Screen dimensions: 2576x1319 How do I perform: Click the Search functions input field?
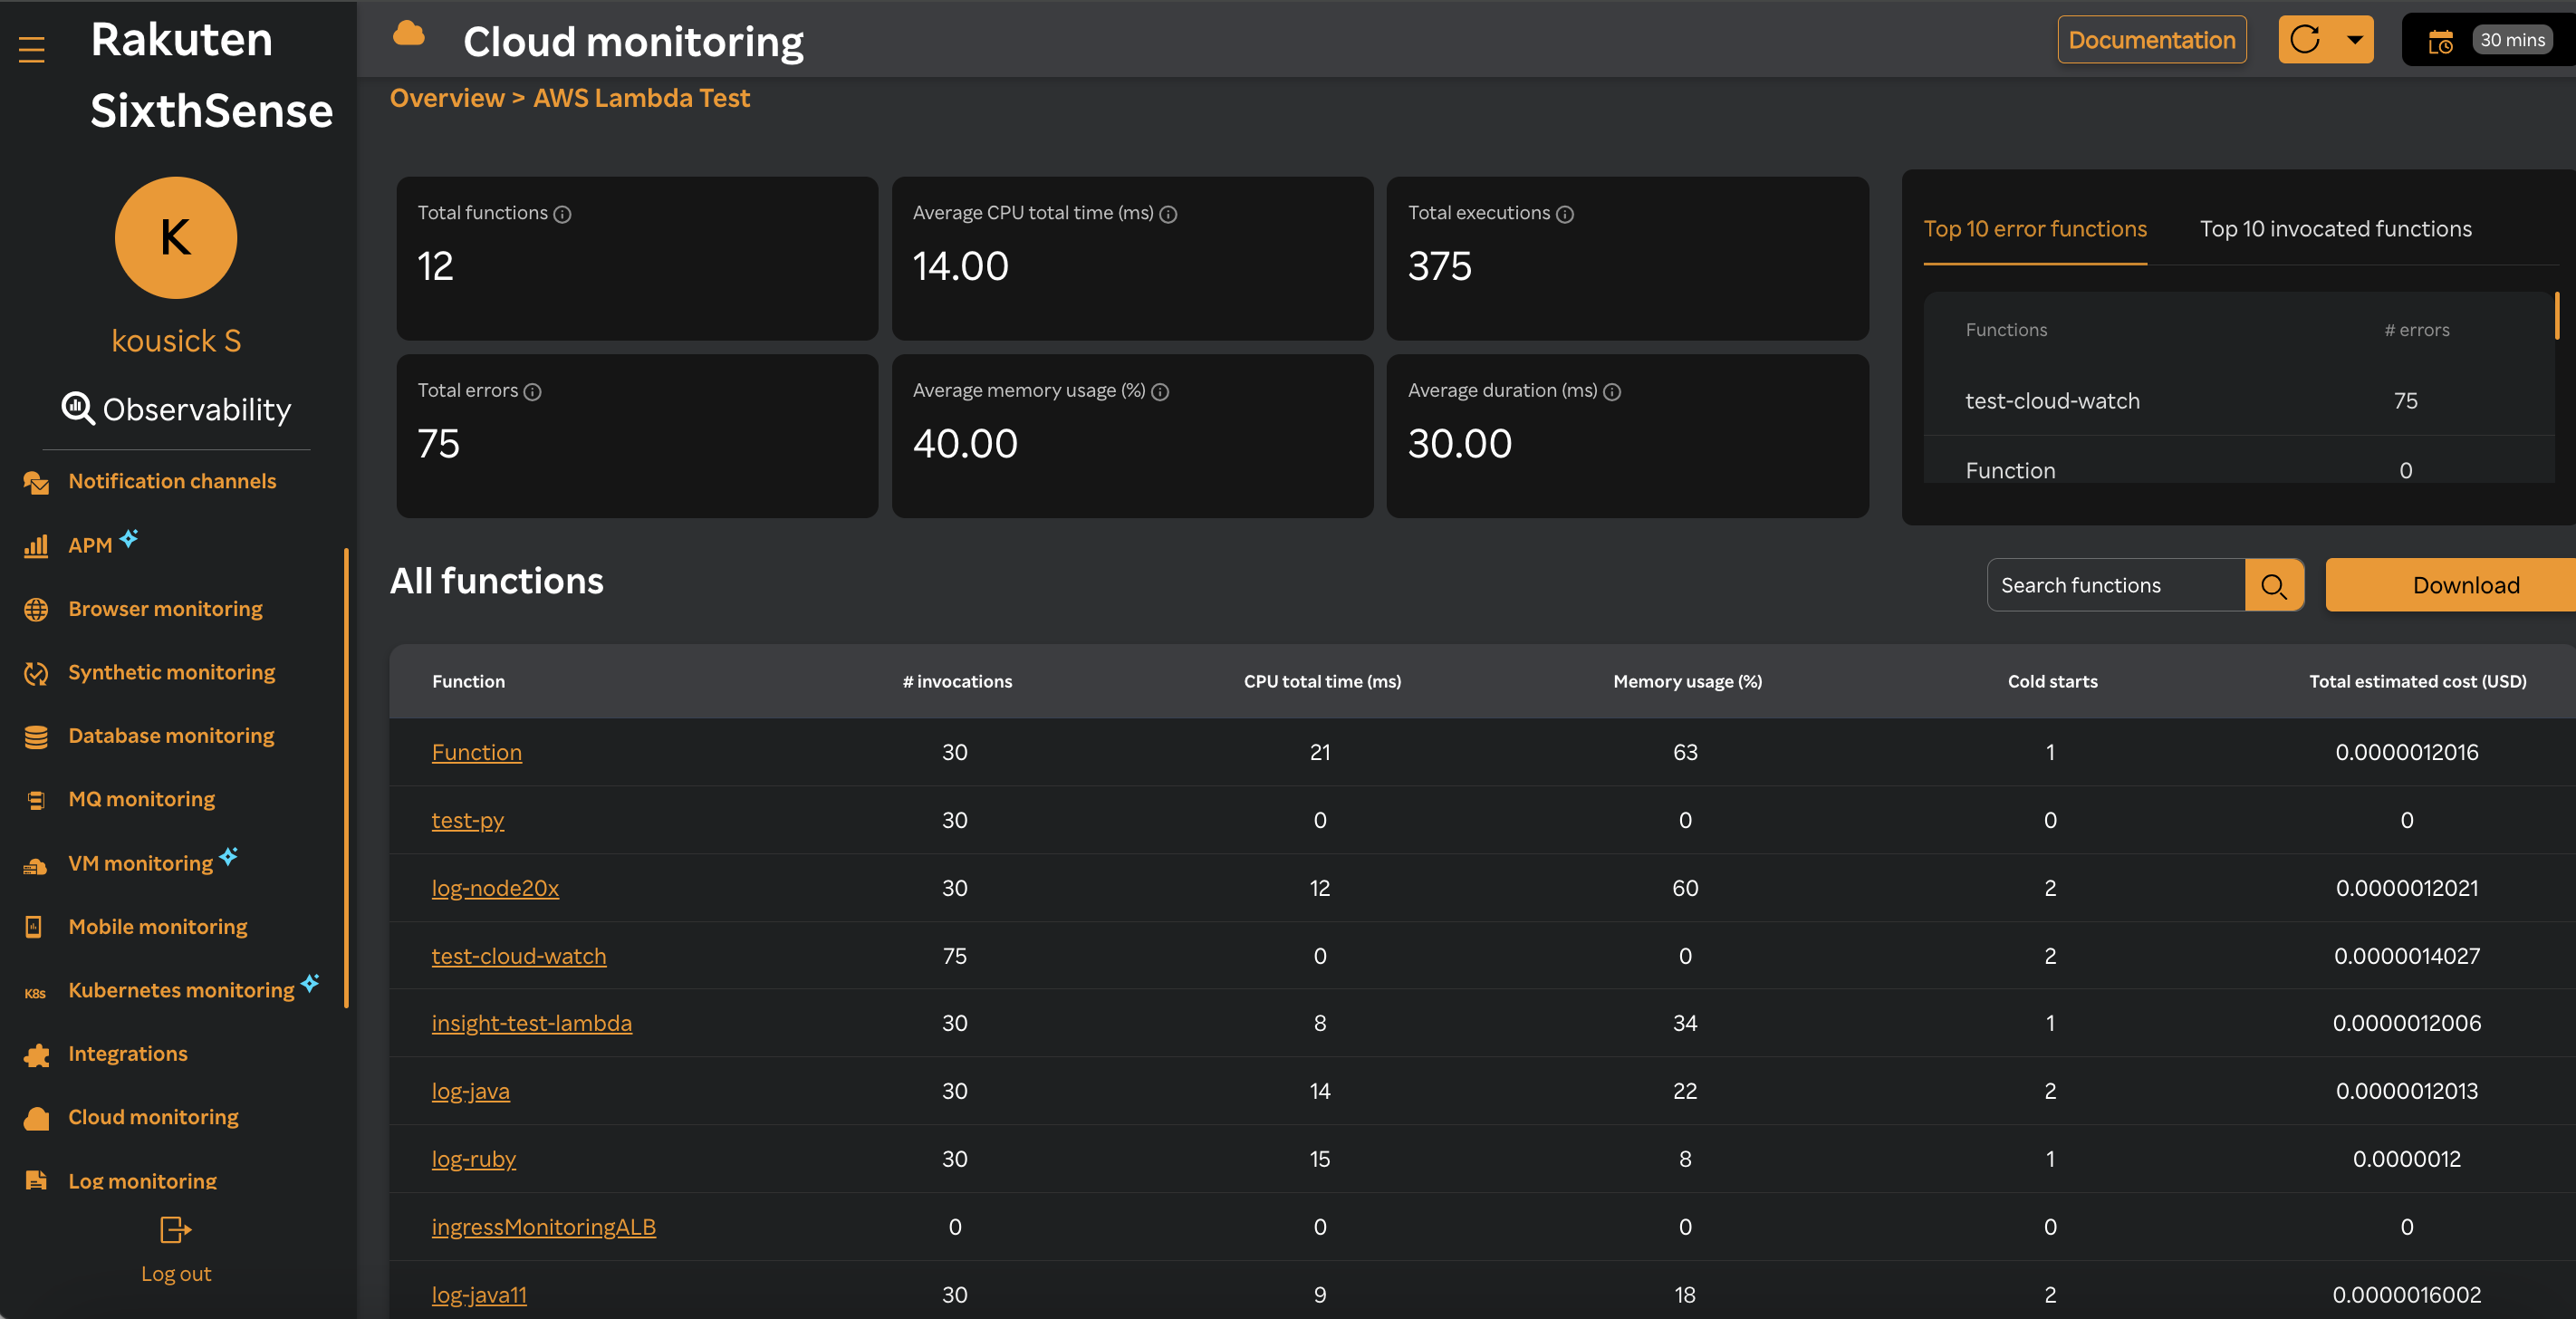pyautogui.click(x=2116, y=585)
